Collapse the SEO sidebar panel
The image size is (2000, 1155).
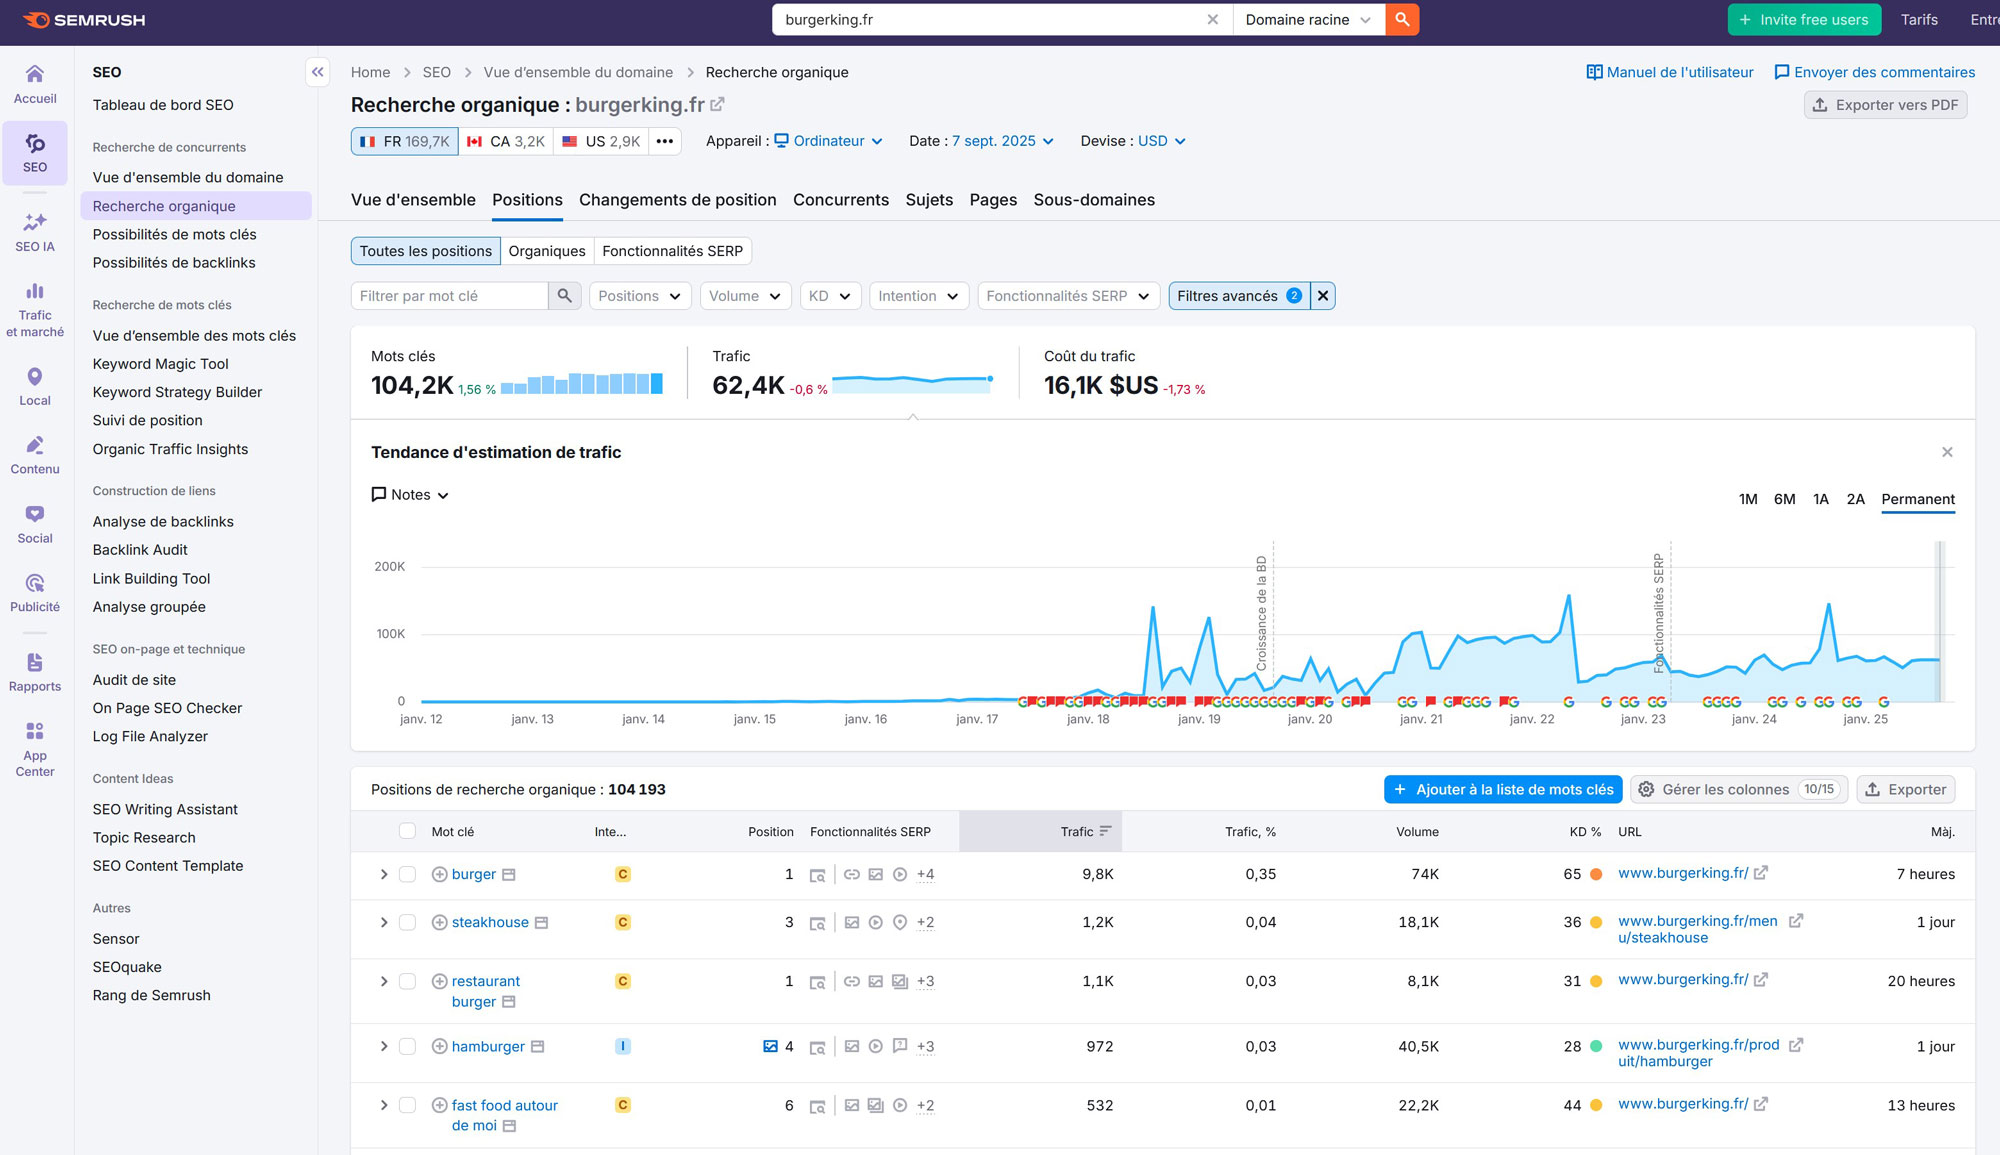click(x=317, y=72)
